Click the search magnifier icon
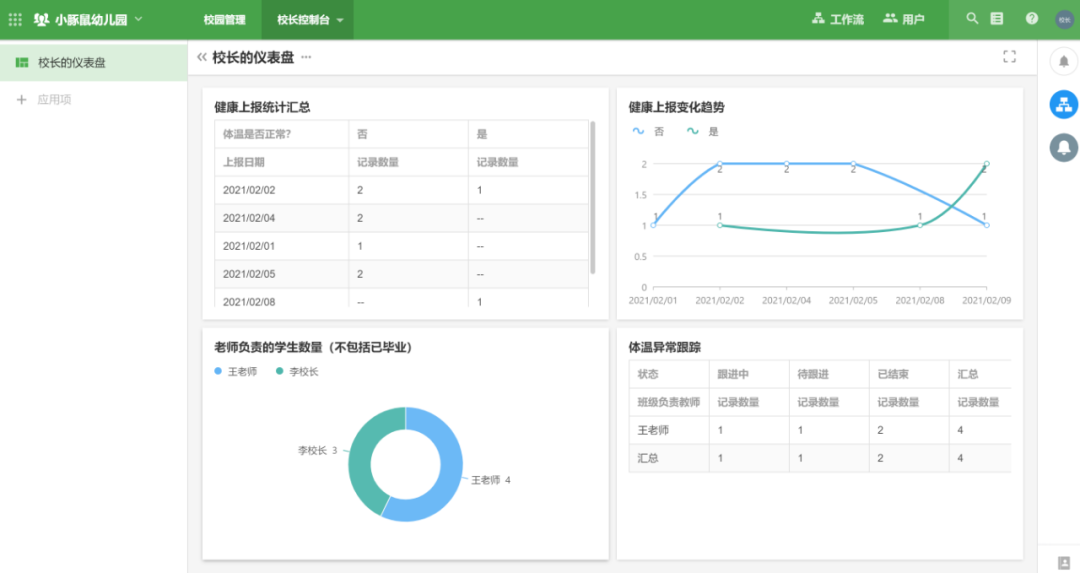The height and width of the screenshot is (573, 1080). (972, 19)
